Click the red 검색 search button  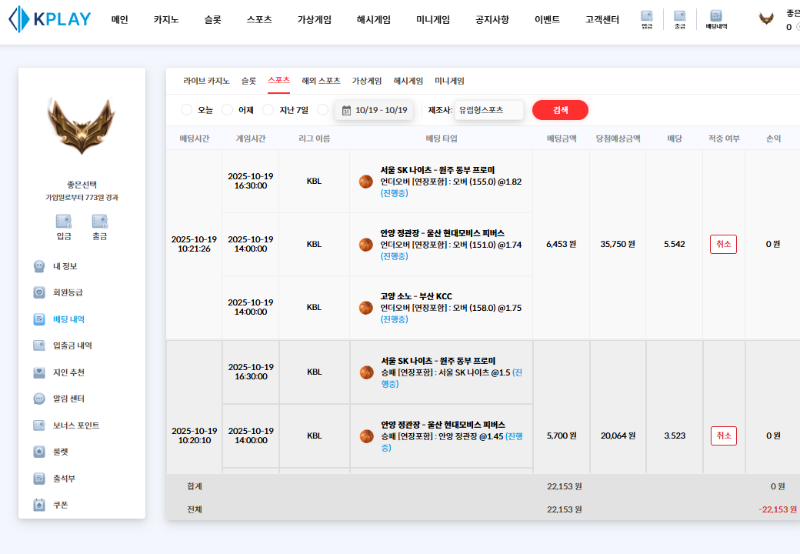pyautogui.click(x=560, y=110)
